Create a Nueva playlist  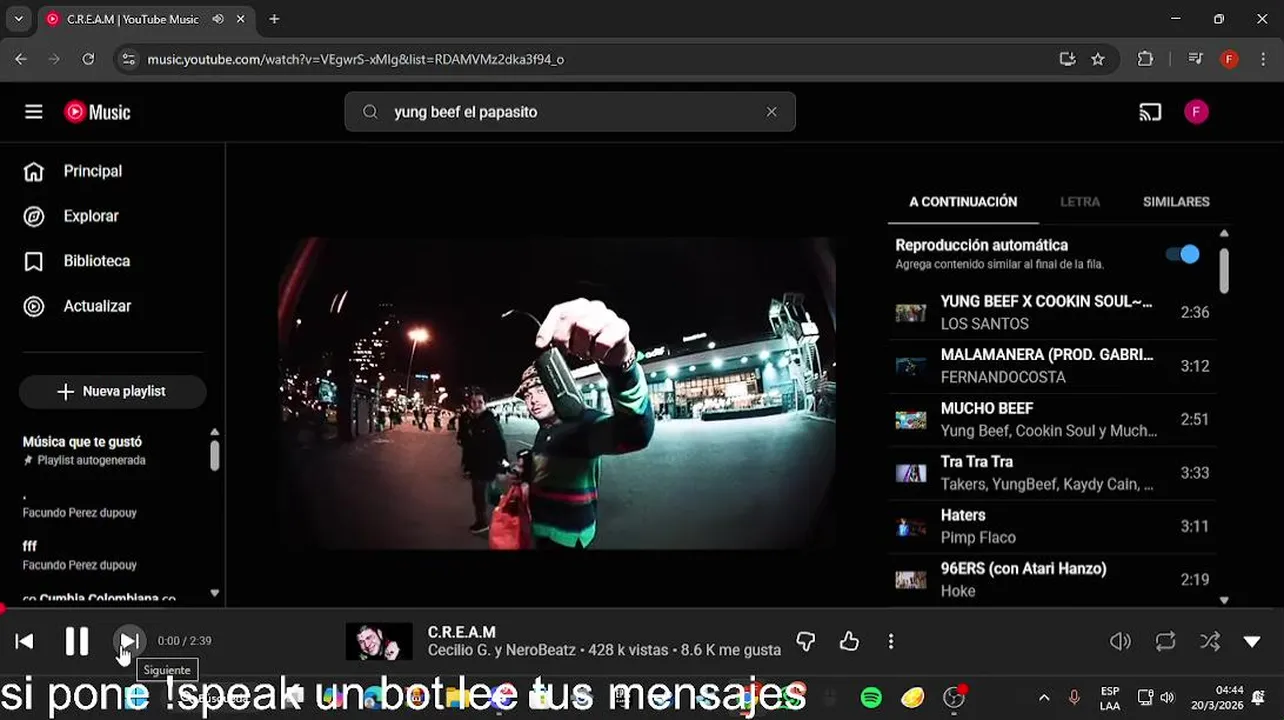[x=112, y=391]
